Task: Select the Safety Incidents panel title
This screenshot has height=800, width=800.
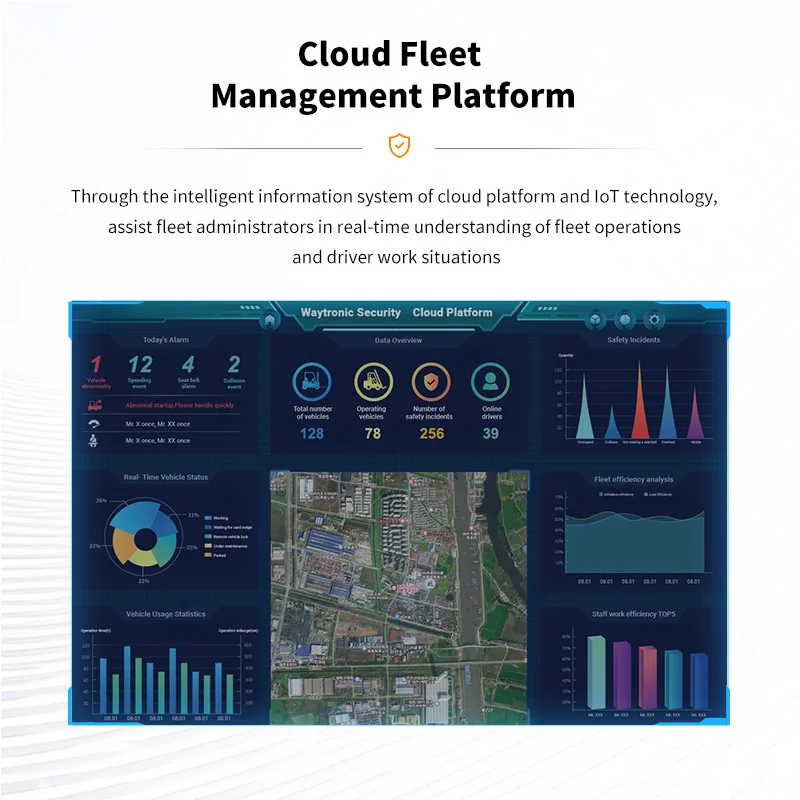Action: [x=634, y=340]
